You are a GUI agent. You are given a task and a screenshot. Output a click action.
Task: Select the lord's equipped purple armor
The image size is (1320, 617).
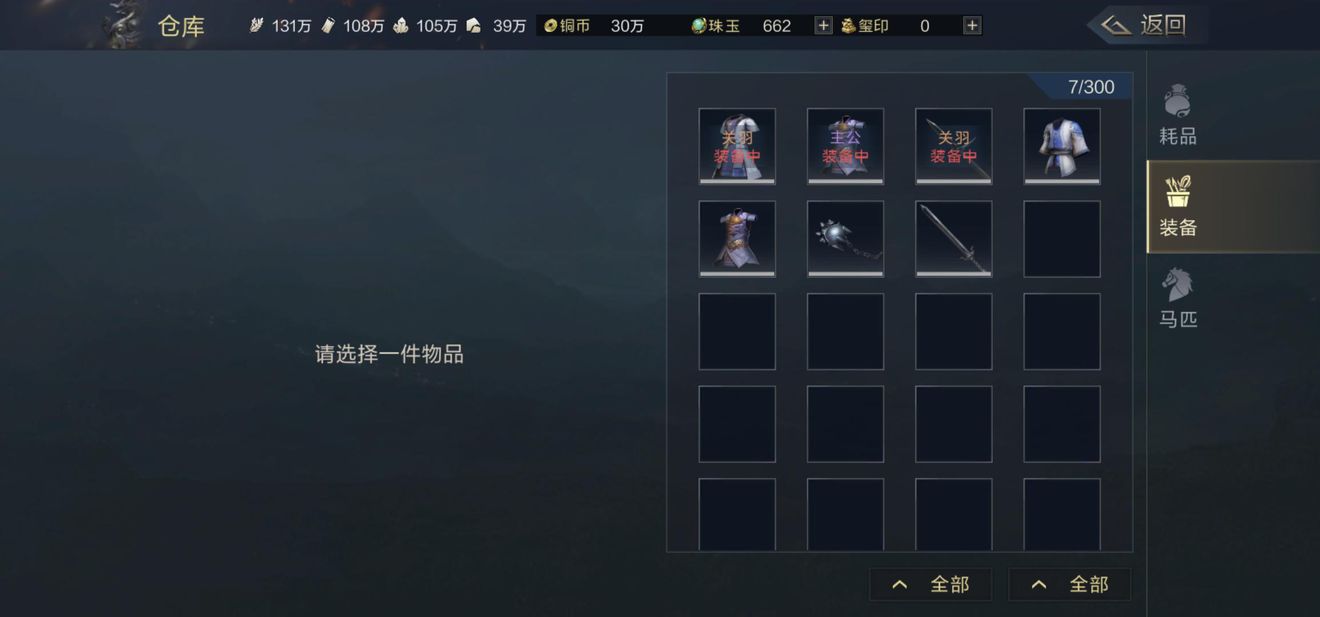click(x=845, y=146)
